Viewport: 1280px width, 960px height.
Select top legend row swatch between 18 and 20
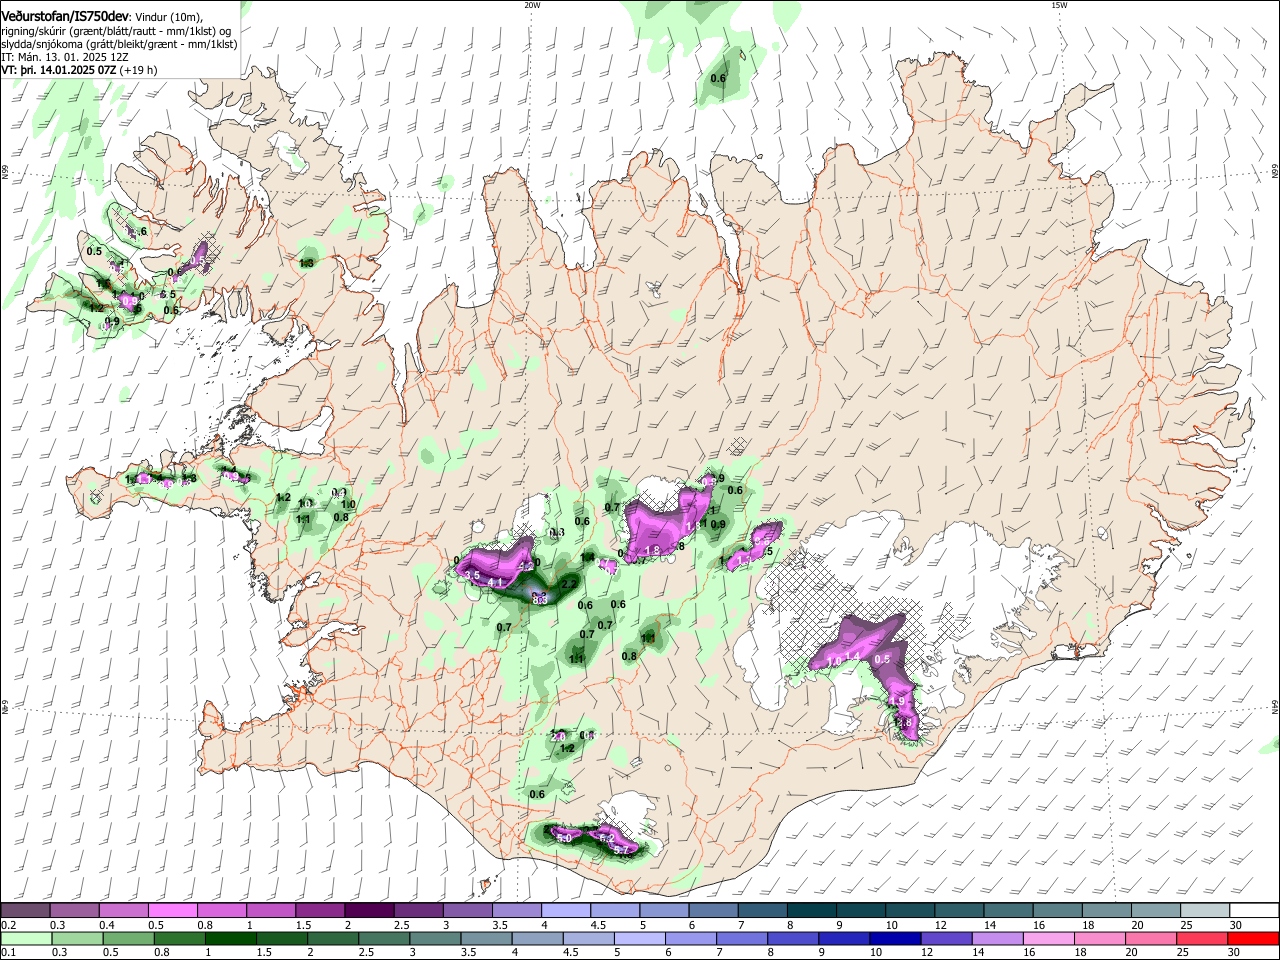click(1107, 910)
